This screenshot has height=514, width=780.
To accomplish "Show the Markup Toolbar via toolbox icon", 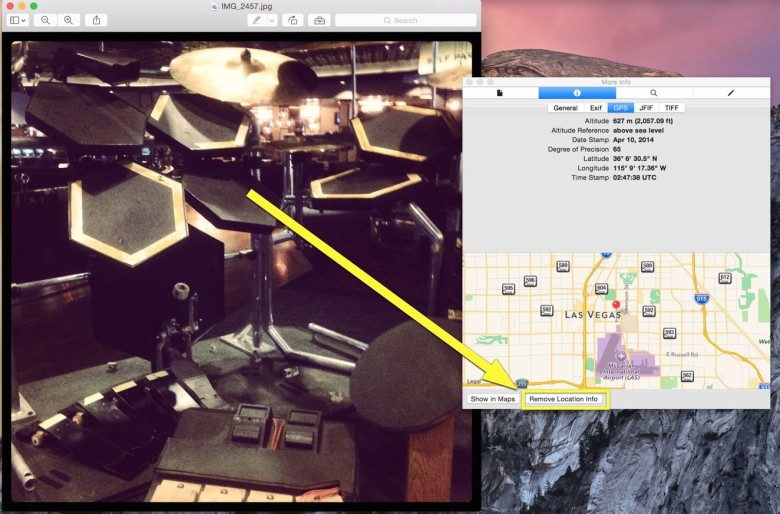I will 319,20.
